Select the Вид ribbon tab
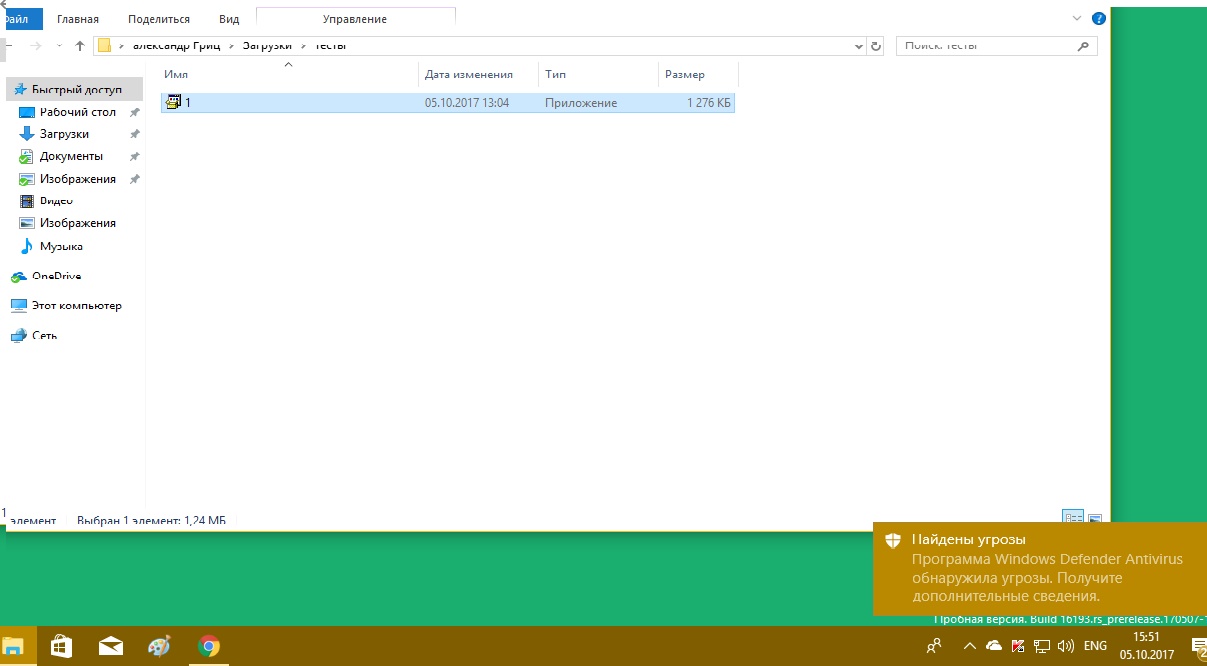The image size is (1207, 666). pos(229,19)
